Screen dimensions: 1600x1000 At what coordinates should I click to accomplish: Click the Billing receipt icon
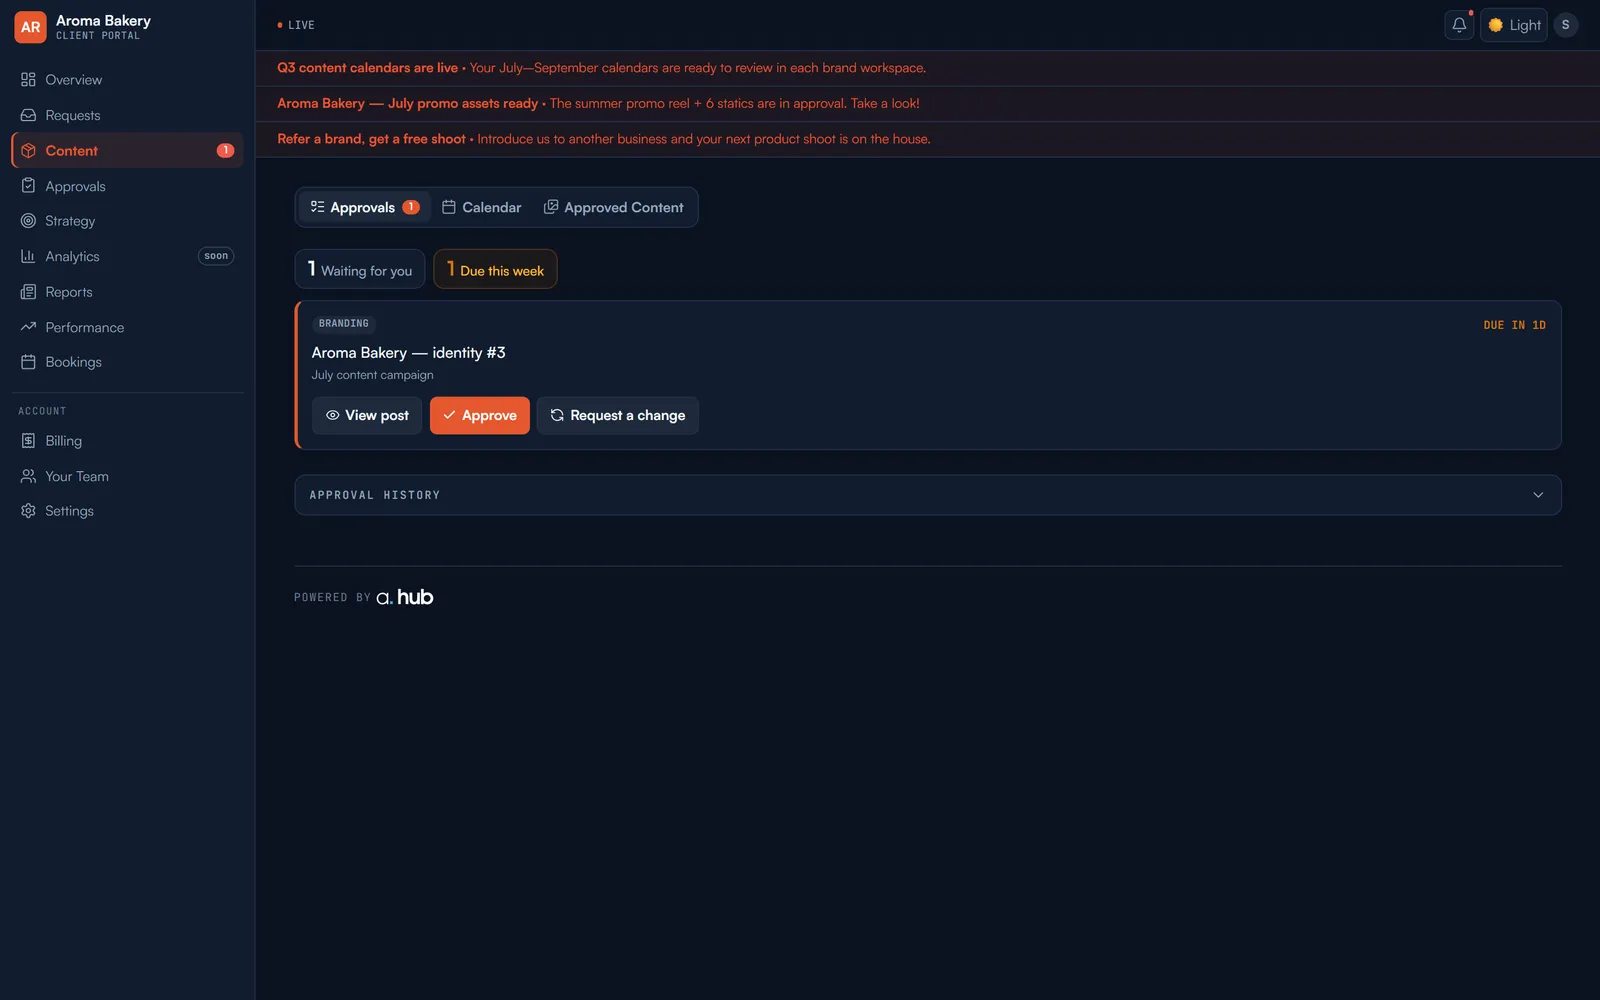[28, 441]
